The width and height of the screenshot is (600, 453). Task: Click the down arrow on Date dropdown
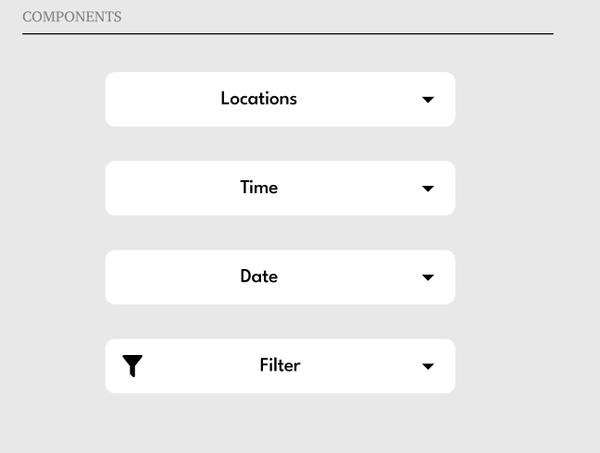point(428,277)
